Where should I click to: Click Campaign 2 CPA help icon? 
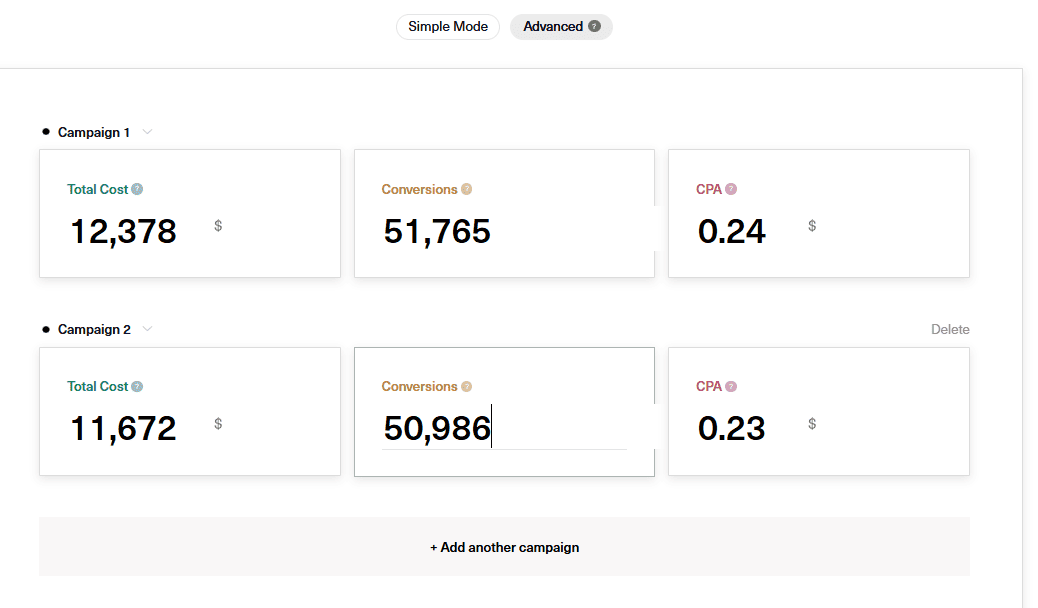tap(731, 386)
